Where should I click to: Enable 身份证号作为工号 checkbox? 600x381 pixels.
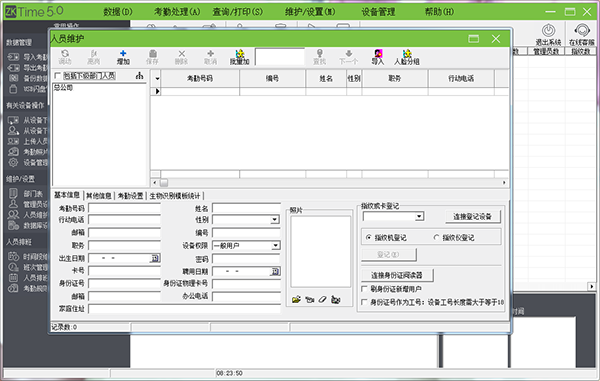[364, 302]
